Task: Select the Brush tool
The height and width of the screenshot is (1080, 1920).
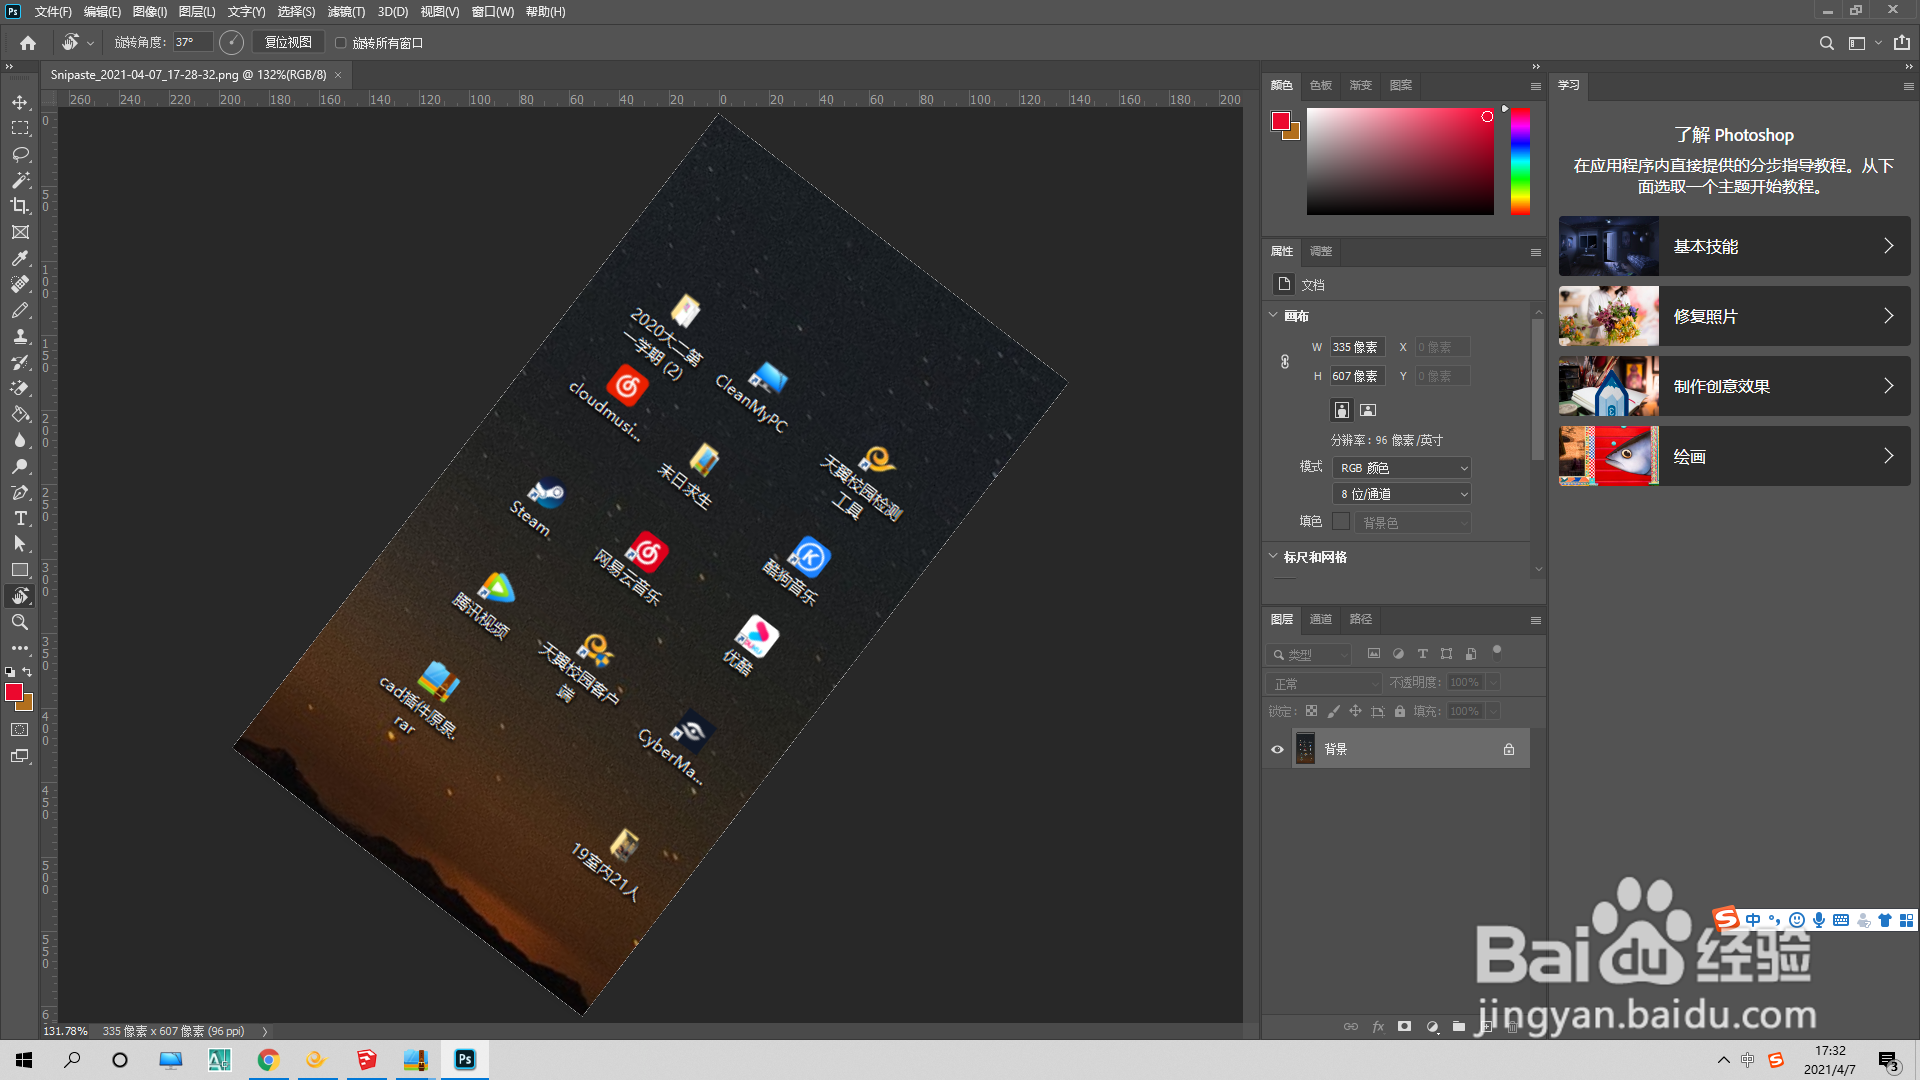Action: click(20, 310)
